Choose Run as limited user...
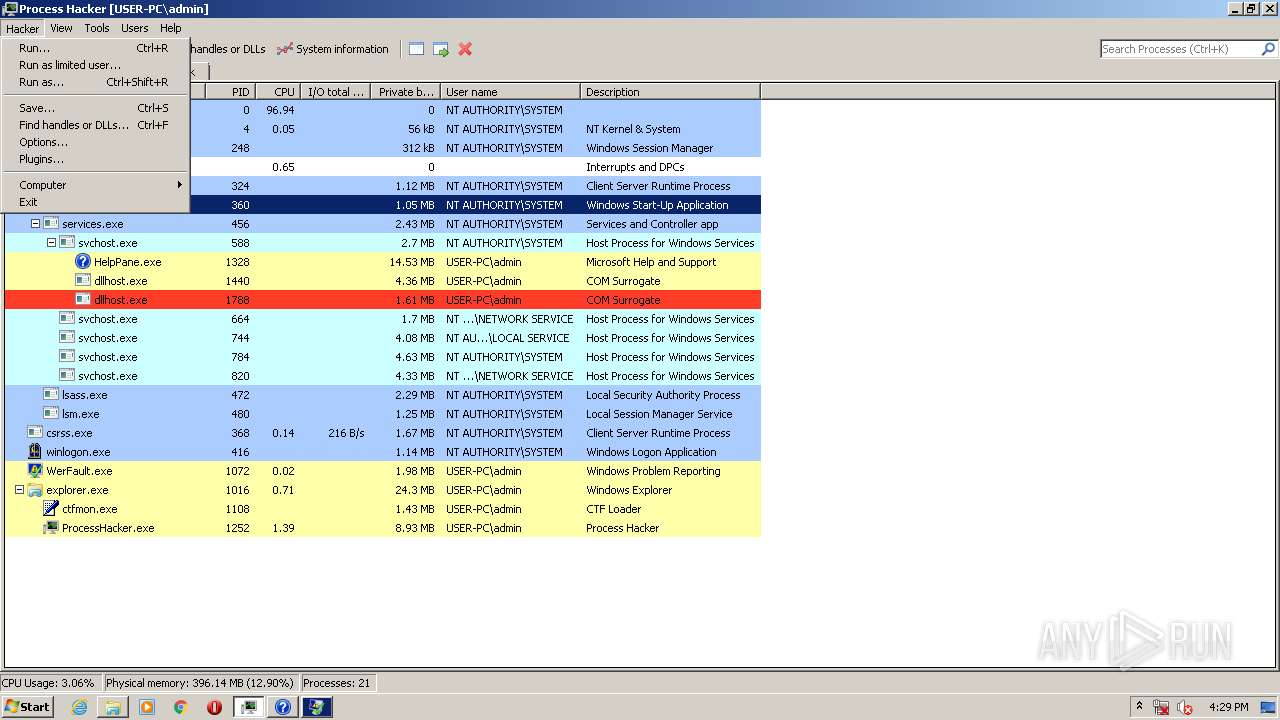Screen dimensions: 1280x720 pyautogui.click(x=95, y=65)
